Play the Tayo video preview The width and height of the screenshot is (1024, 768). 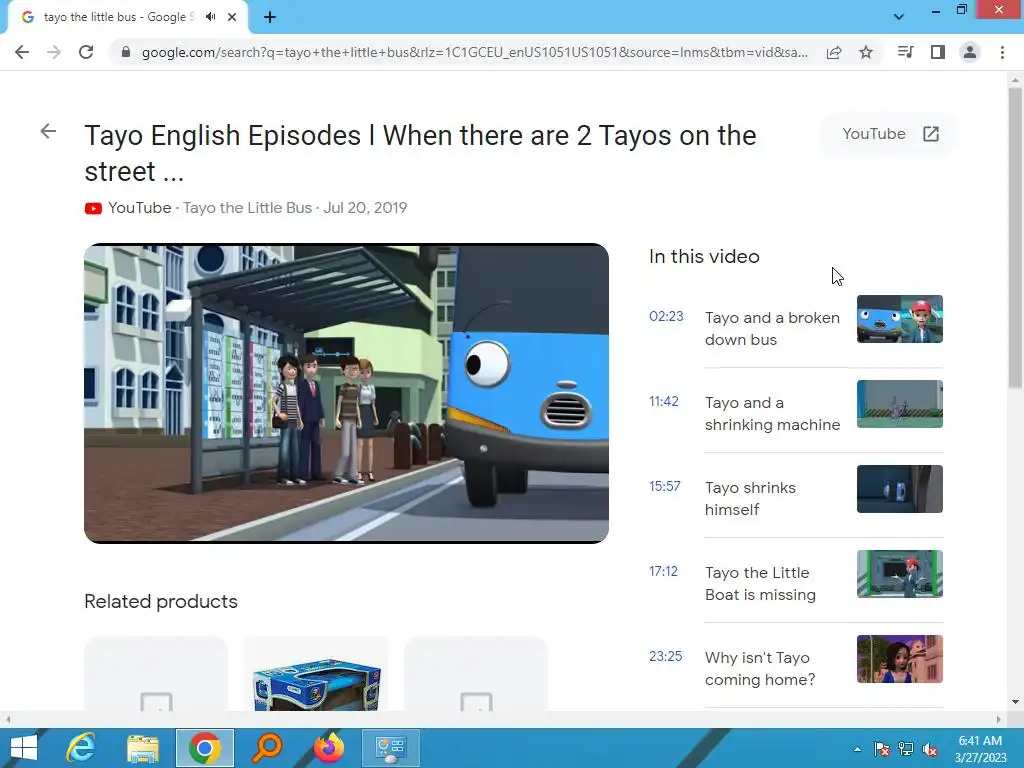tap(346, 393)
